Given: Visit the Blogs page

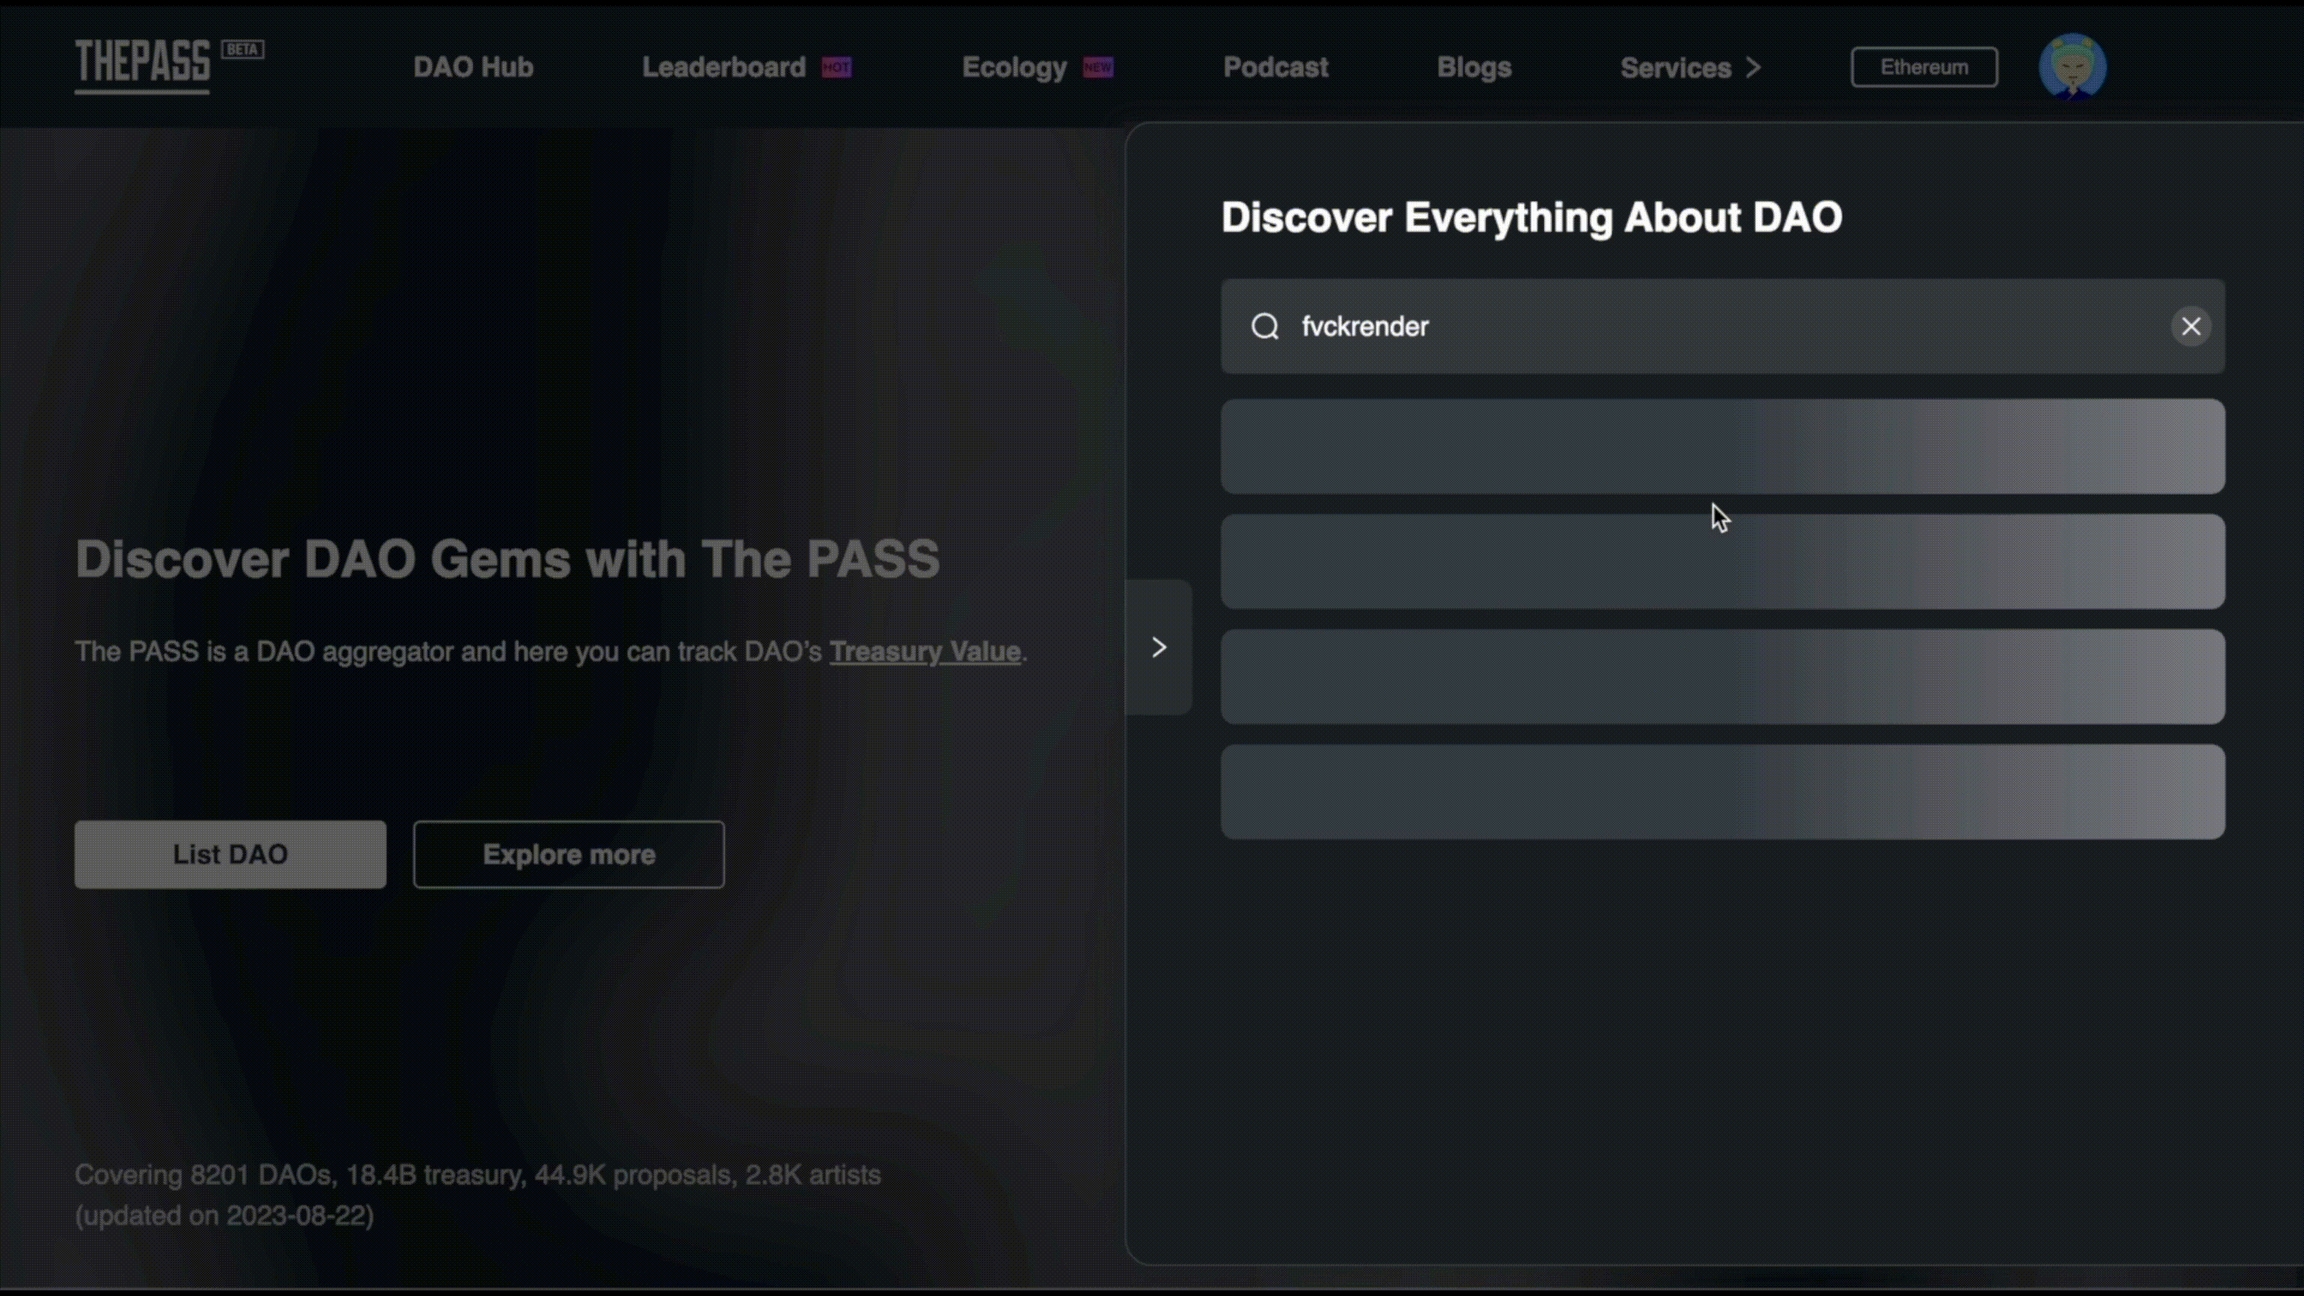Looking at the screenshot, I should click(x=1473, y=67).
